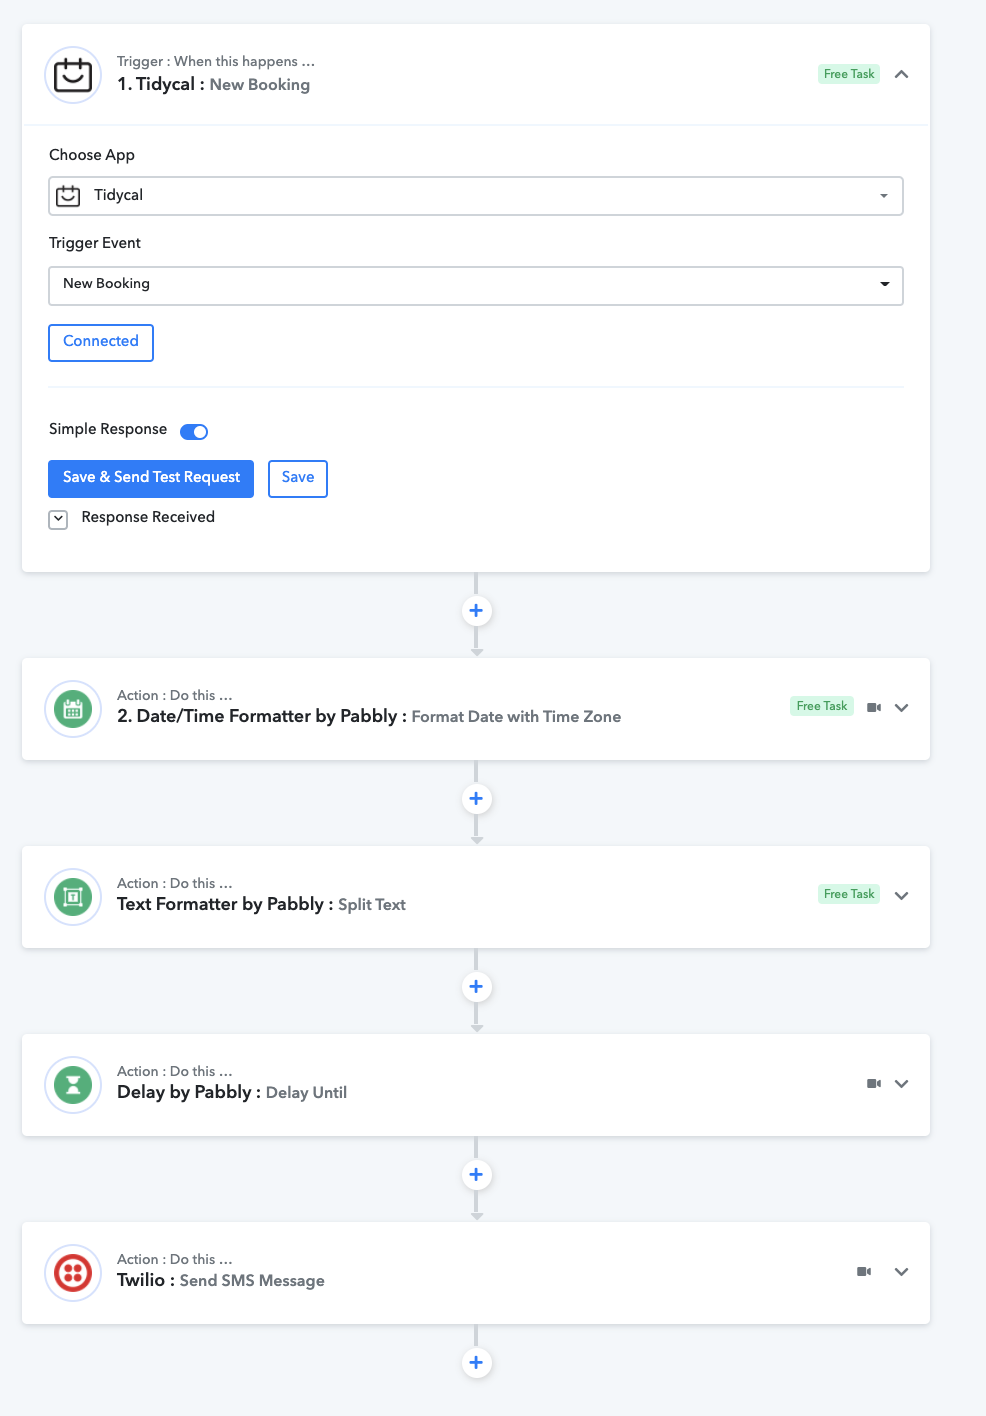986x1416 pixels.
Task: Expand the Date/Time Formatter step
Action: (901, 708)
